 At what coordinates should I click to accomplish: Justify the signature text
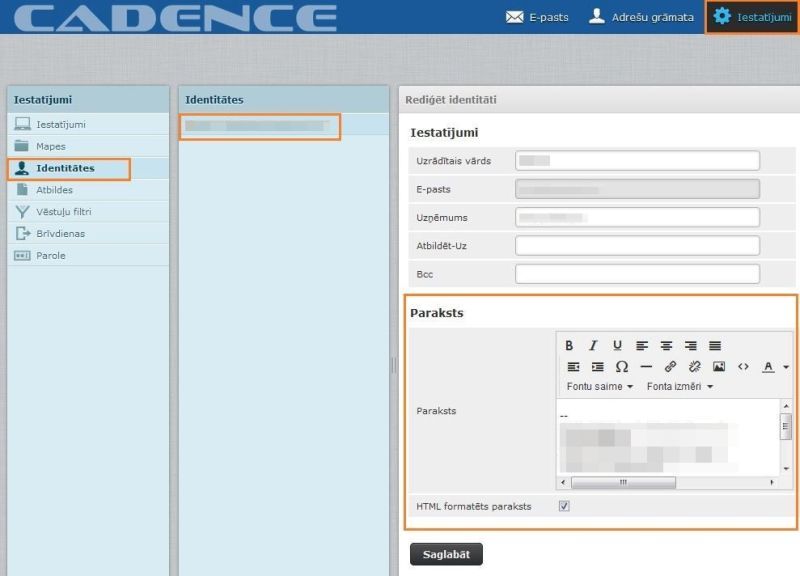point(715,345)
